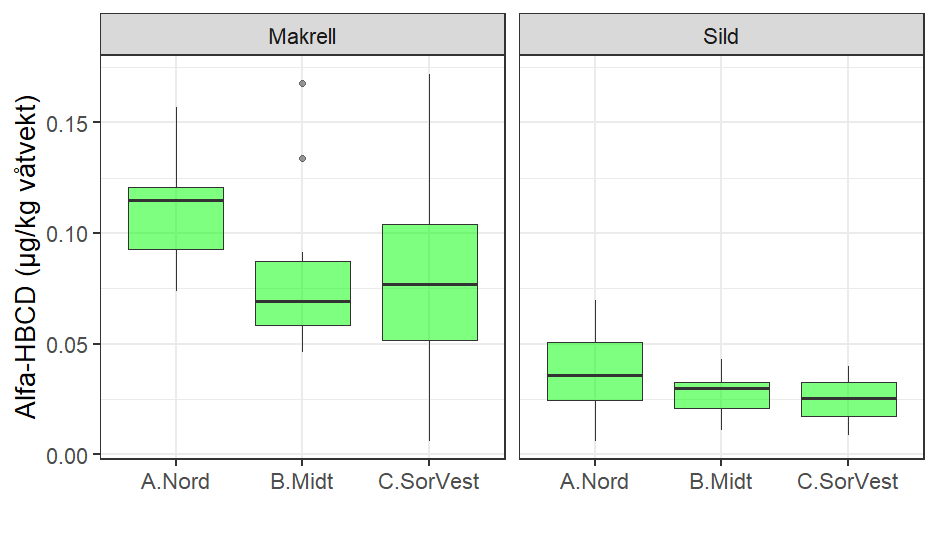Click the lower outlier point above Makrell B.Midt
Screen dimensions: 938x539
tap(302, 158)
